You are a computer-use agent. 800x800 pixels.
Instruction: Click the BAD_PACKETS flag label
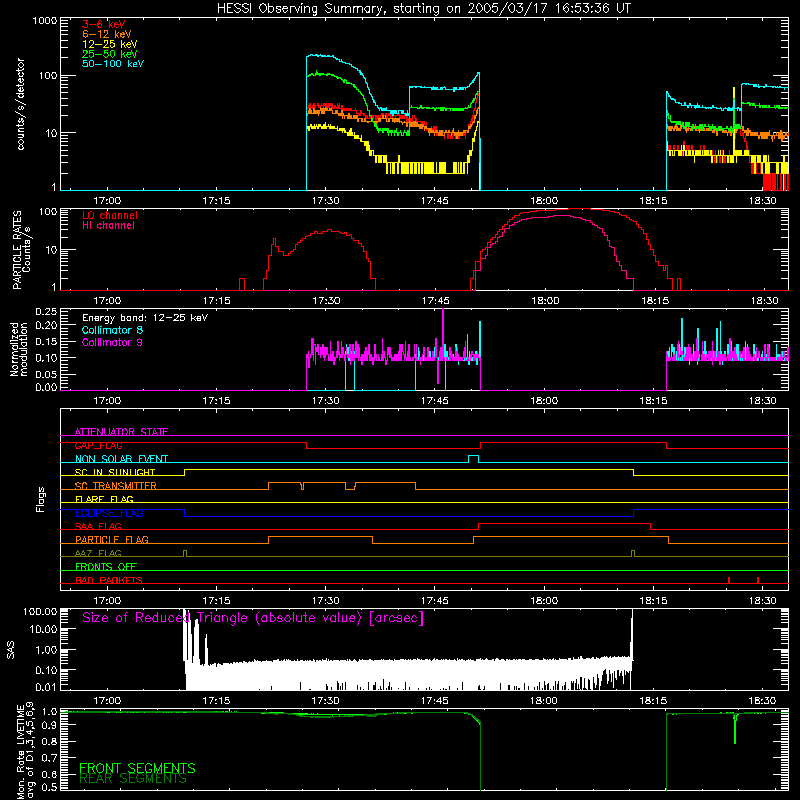coord(109,580)
